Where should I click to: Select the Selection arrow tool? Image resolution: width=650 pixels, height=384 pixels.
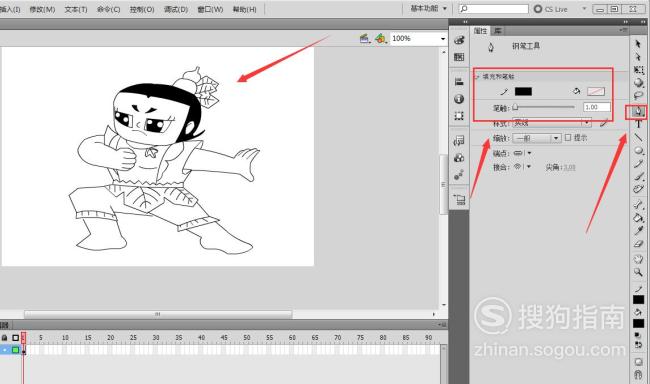pos(638,44)
